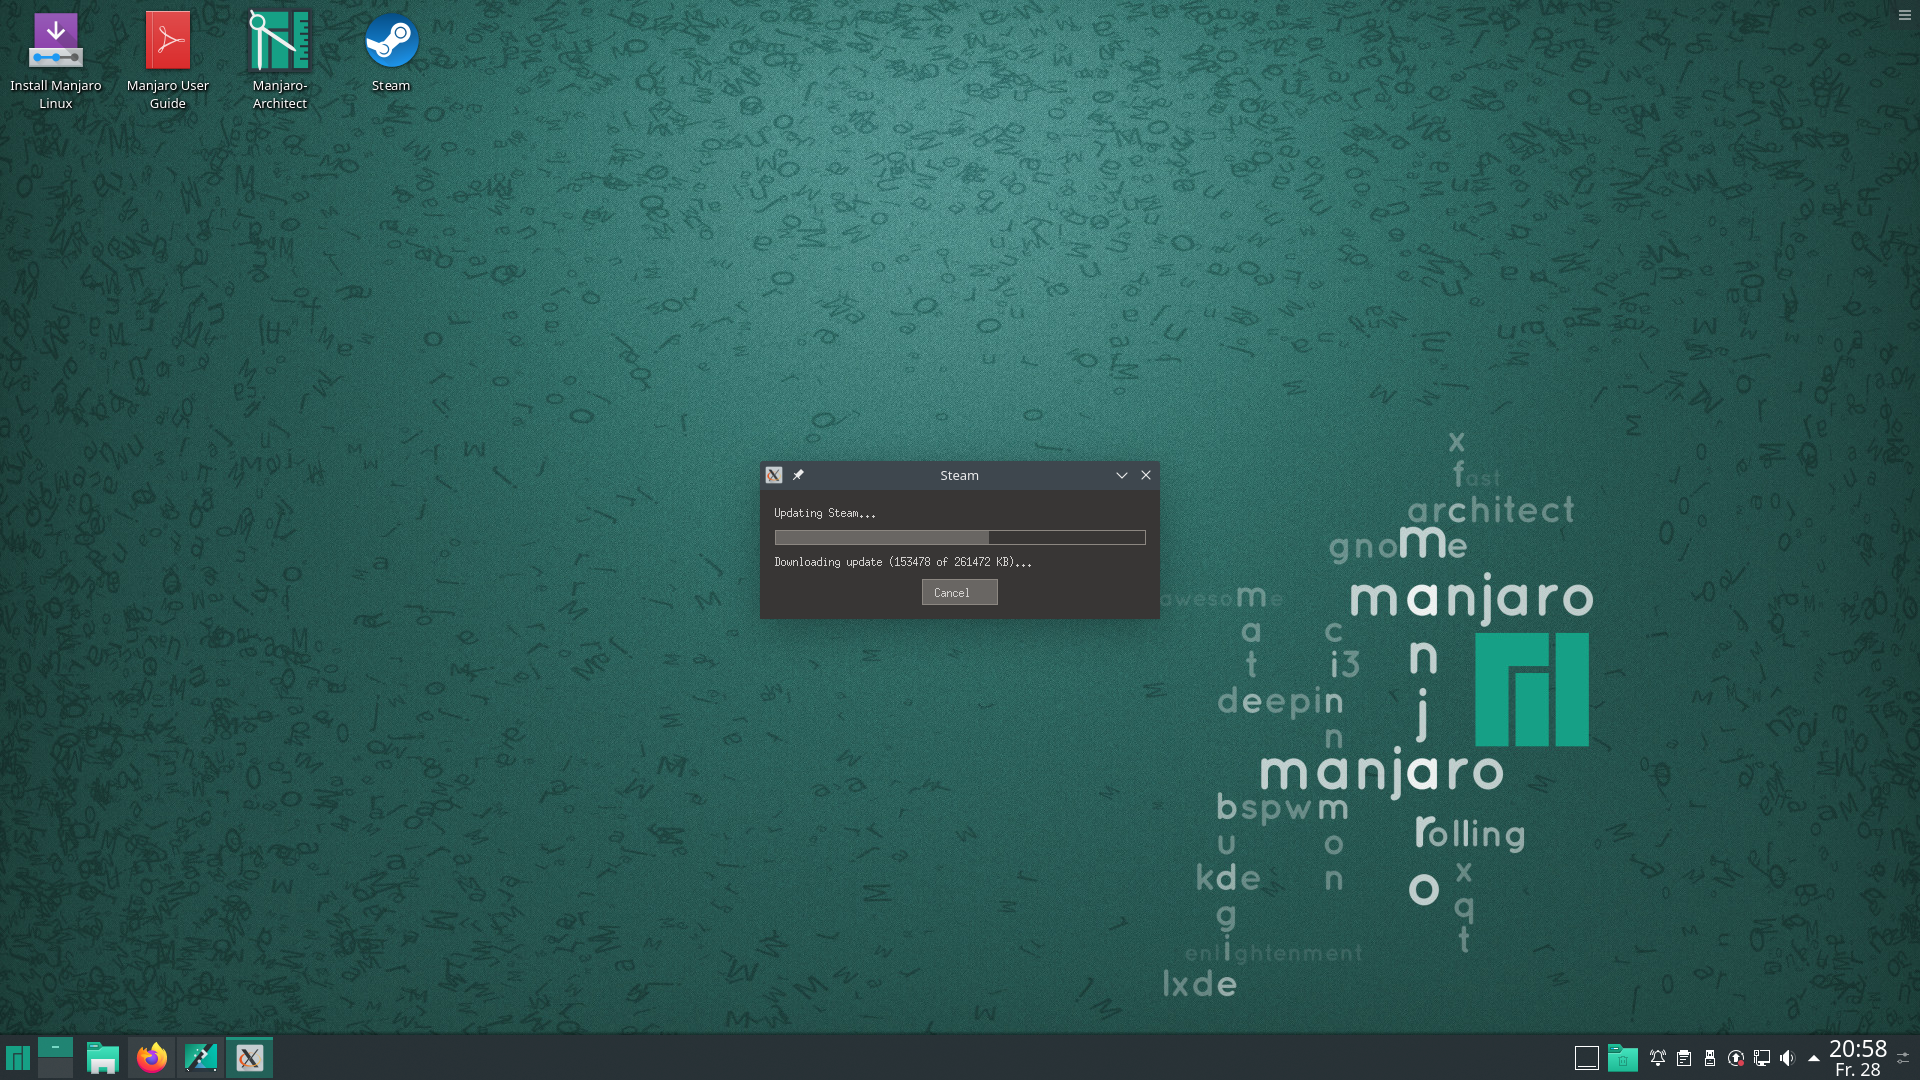Close the Steam updater dialog
The height and width of the screenshot is (1080, 1920).
point(1146,475)
